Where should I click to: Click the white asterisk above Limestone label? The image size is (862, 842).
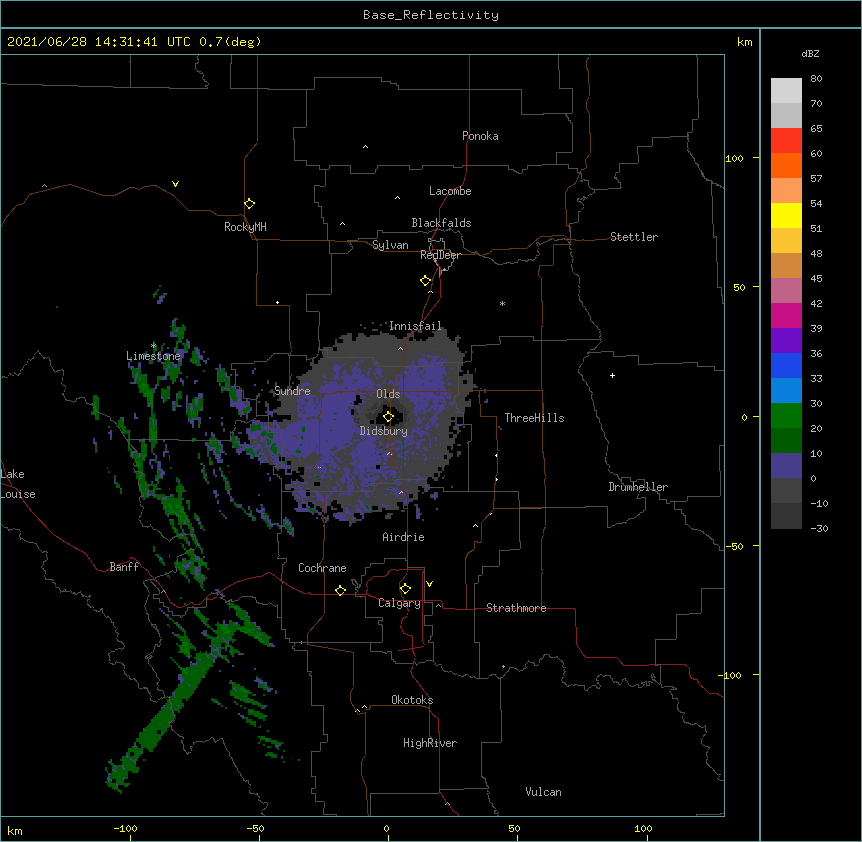154,345
